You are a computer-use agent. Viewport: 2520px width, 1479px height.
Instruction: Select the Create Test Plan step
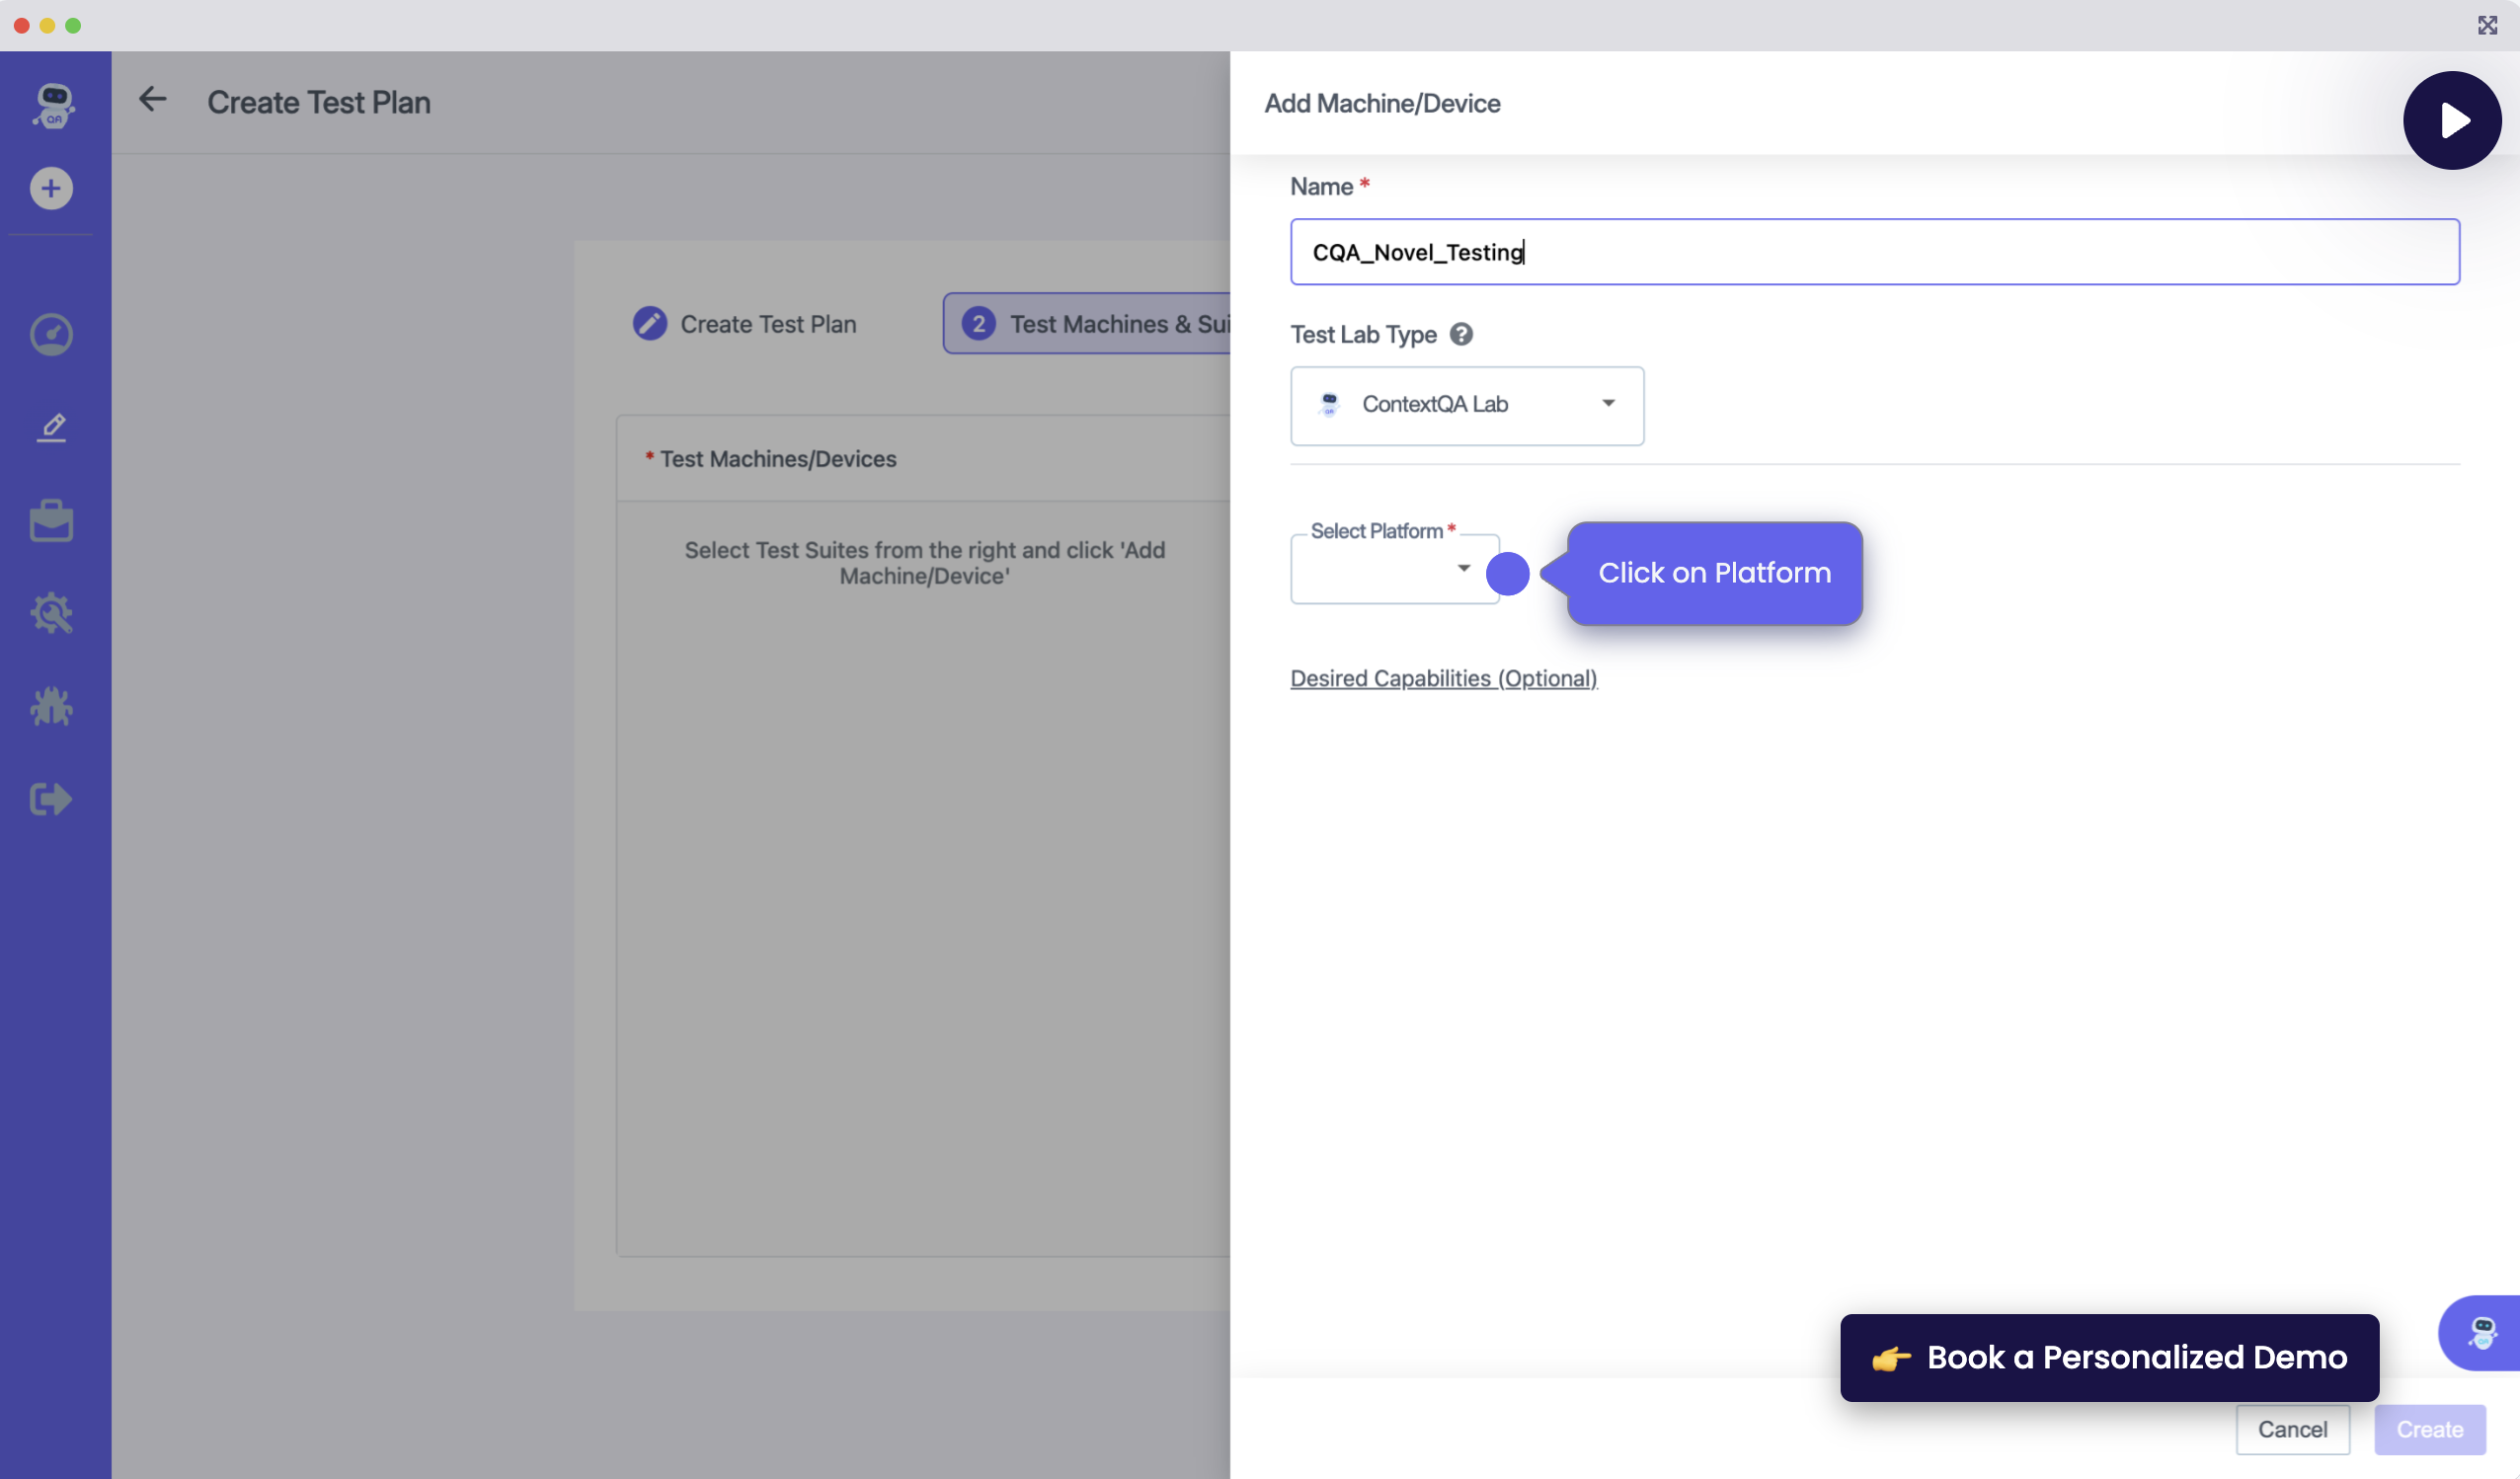click(745, 324)
